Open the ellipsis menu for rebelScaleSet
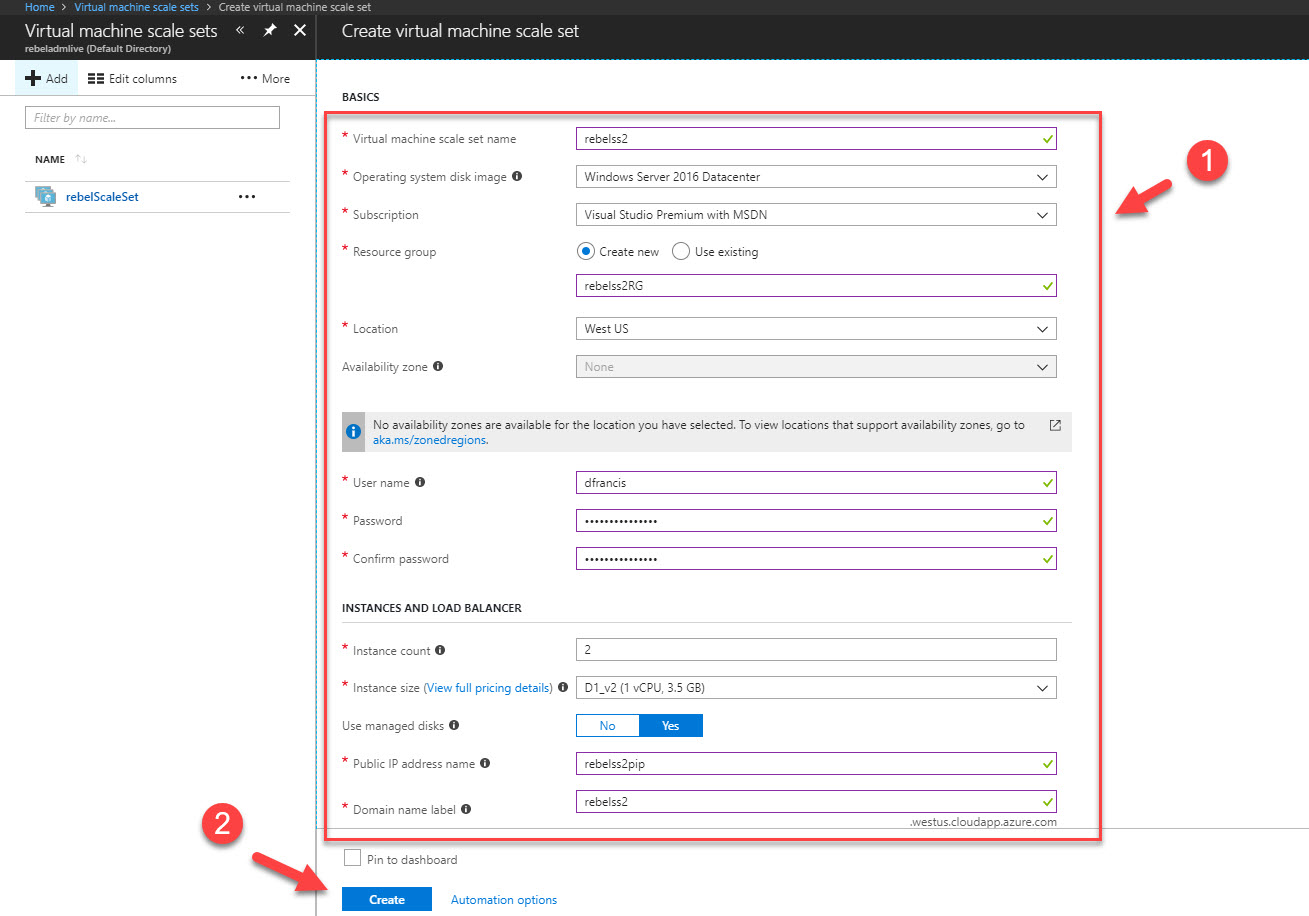Viewport: 1309px width, 916px height. tap(247, 197)
